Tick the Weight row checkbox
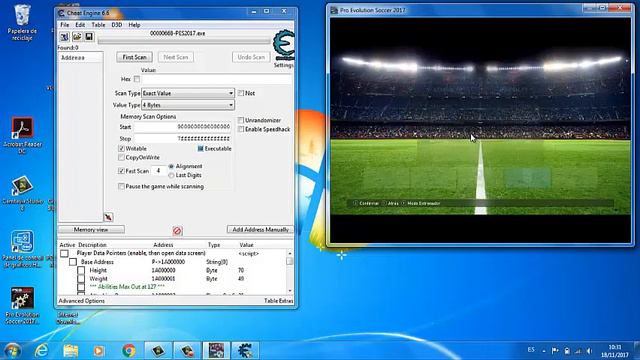This screenshot has width=640, height=360. pos(81,279)
